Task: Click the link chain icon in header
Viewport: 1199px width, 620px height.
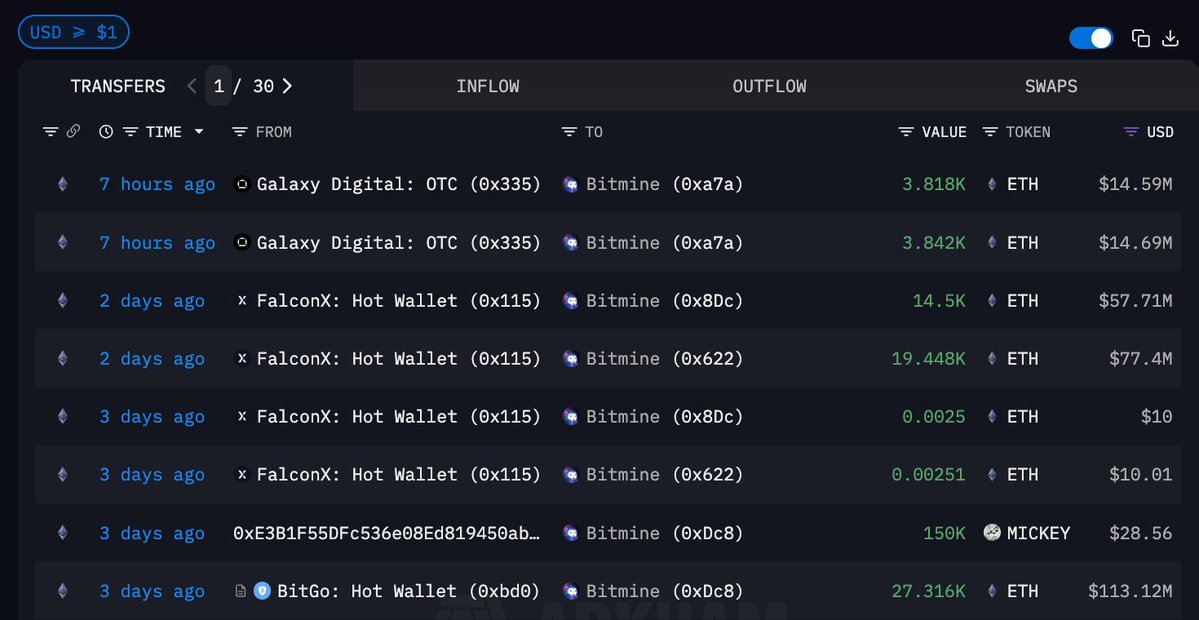Action: (73, 132)
